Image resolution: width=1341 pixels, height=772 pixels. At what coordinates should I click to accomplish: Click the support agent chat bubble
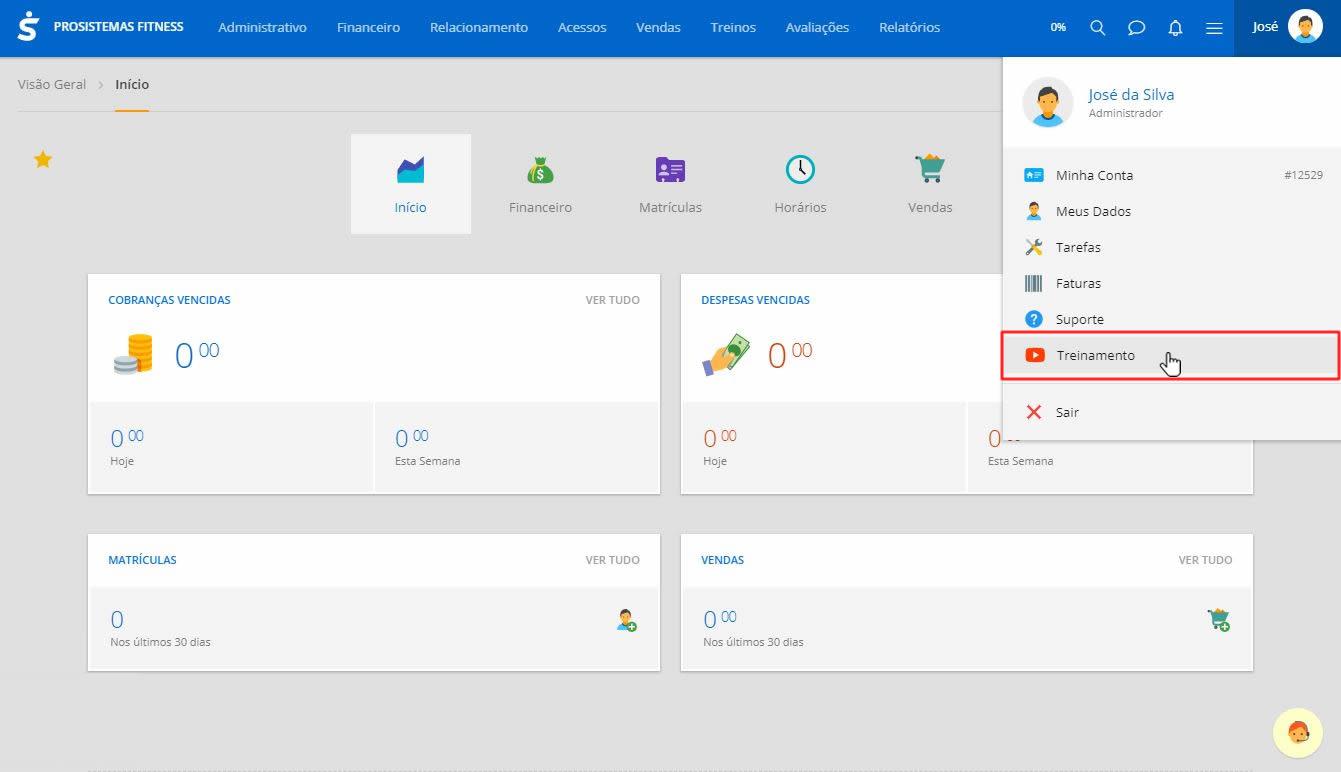click(1297, 733)
